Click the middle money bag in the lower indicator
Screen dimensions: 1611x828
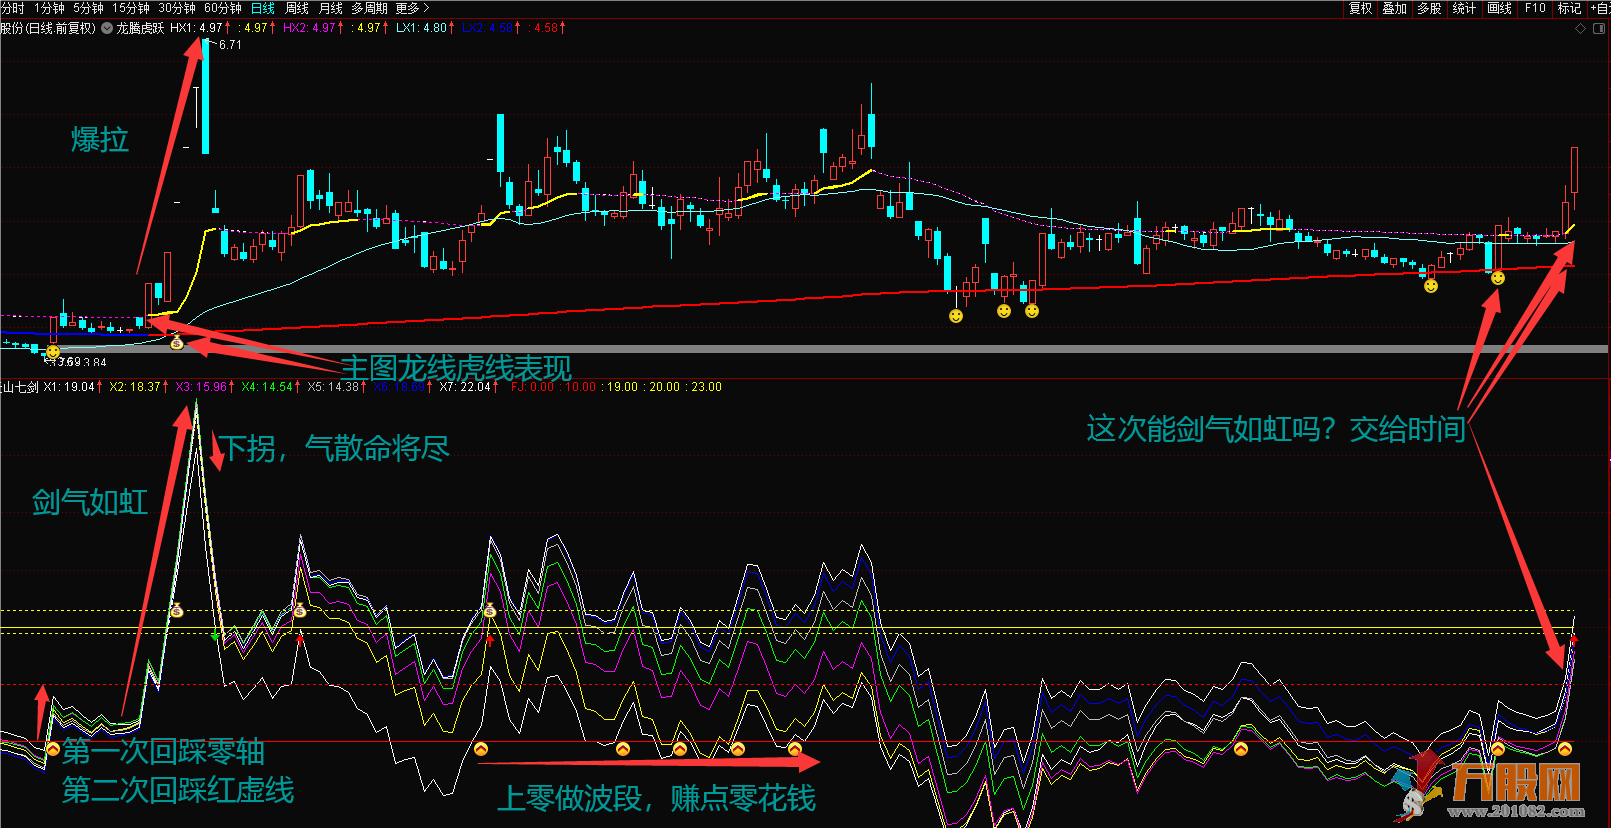(299, 610)
